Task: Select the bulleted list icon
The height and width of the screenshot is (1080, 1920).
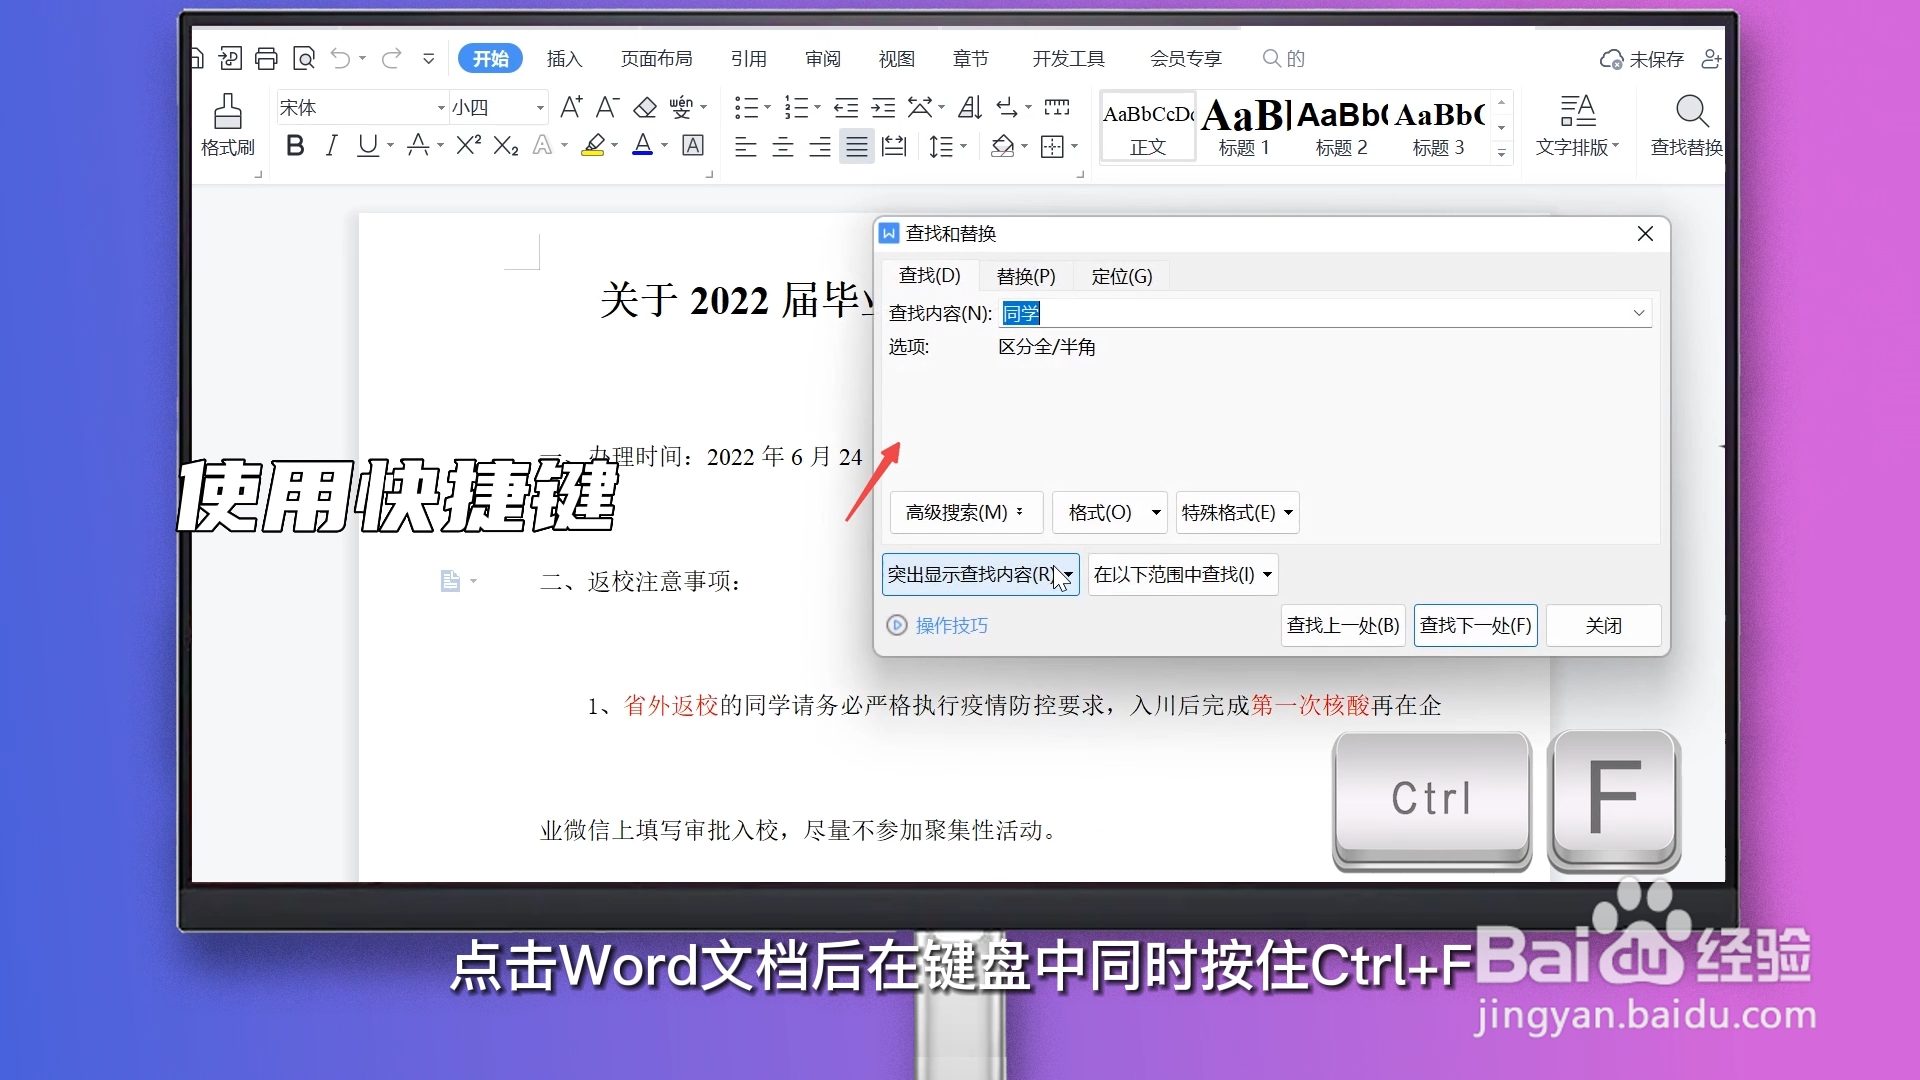Action: [x=745, y=107]
